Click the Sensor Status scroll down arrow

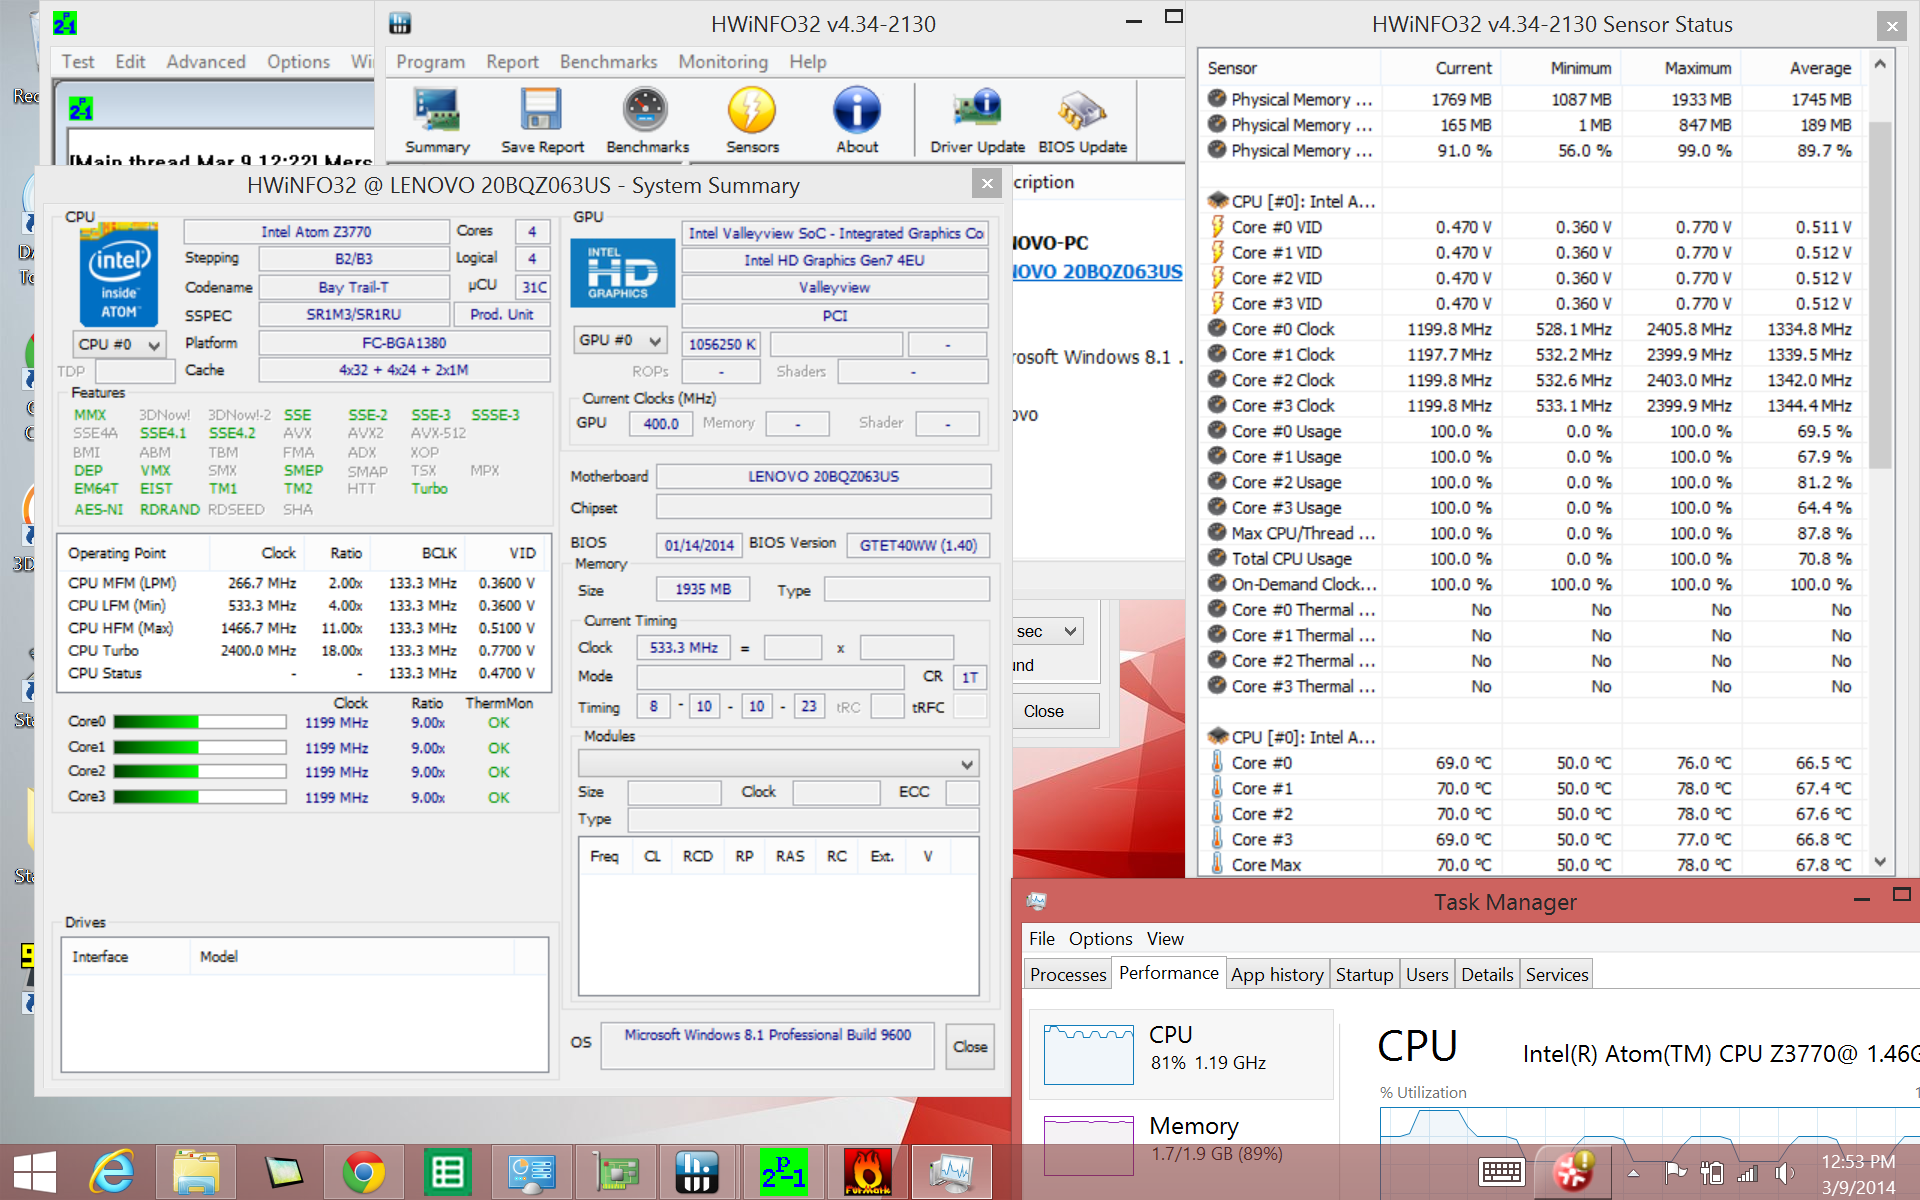click(1880, 862)
